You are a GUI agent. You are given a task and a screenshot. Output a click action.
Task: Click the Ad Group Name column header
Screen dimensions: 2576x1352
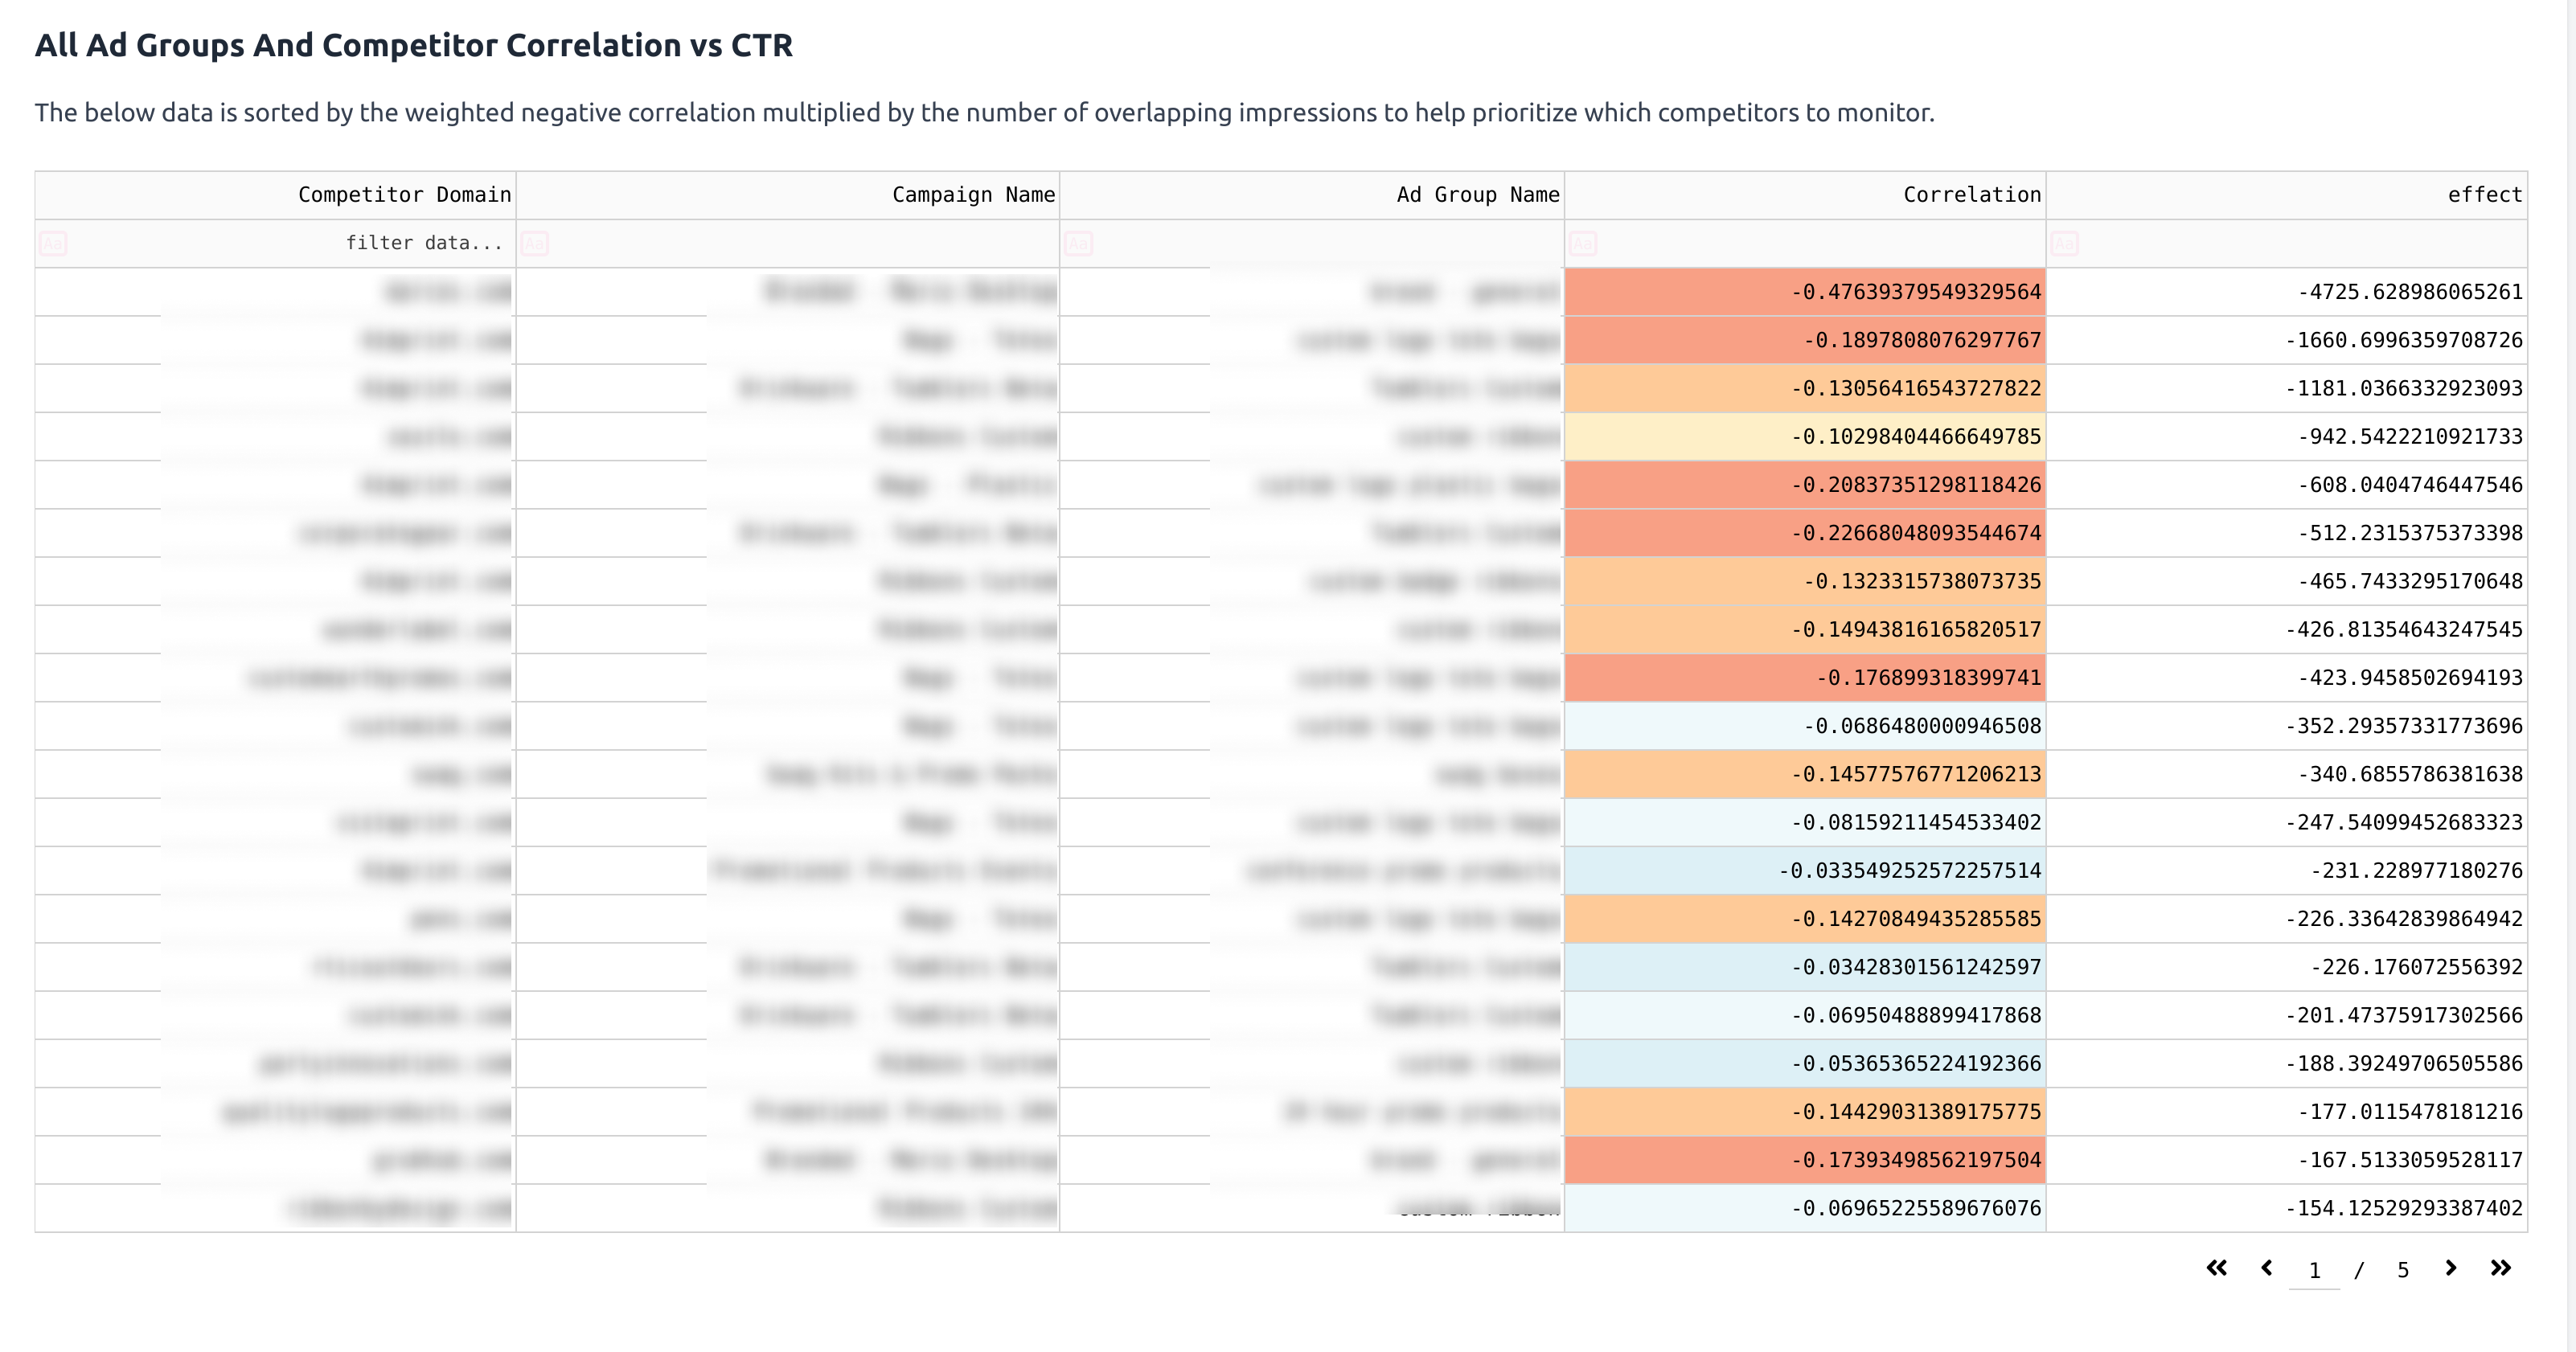point(1477,195)
